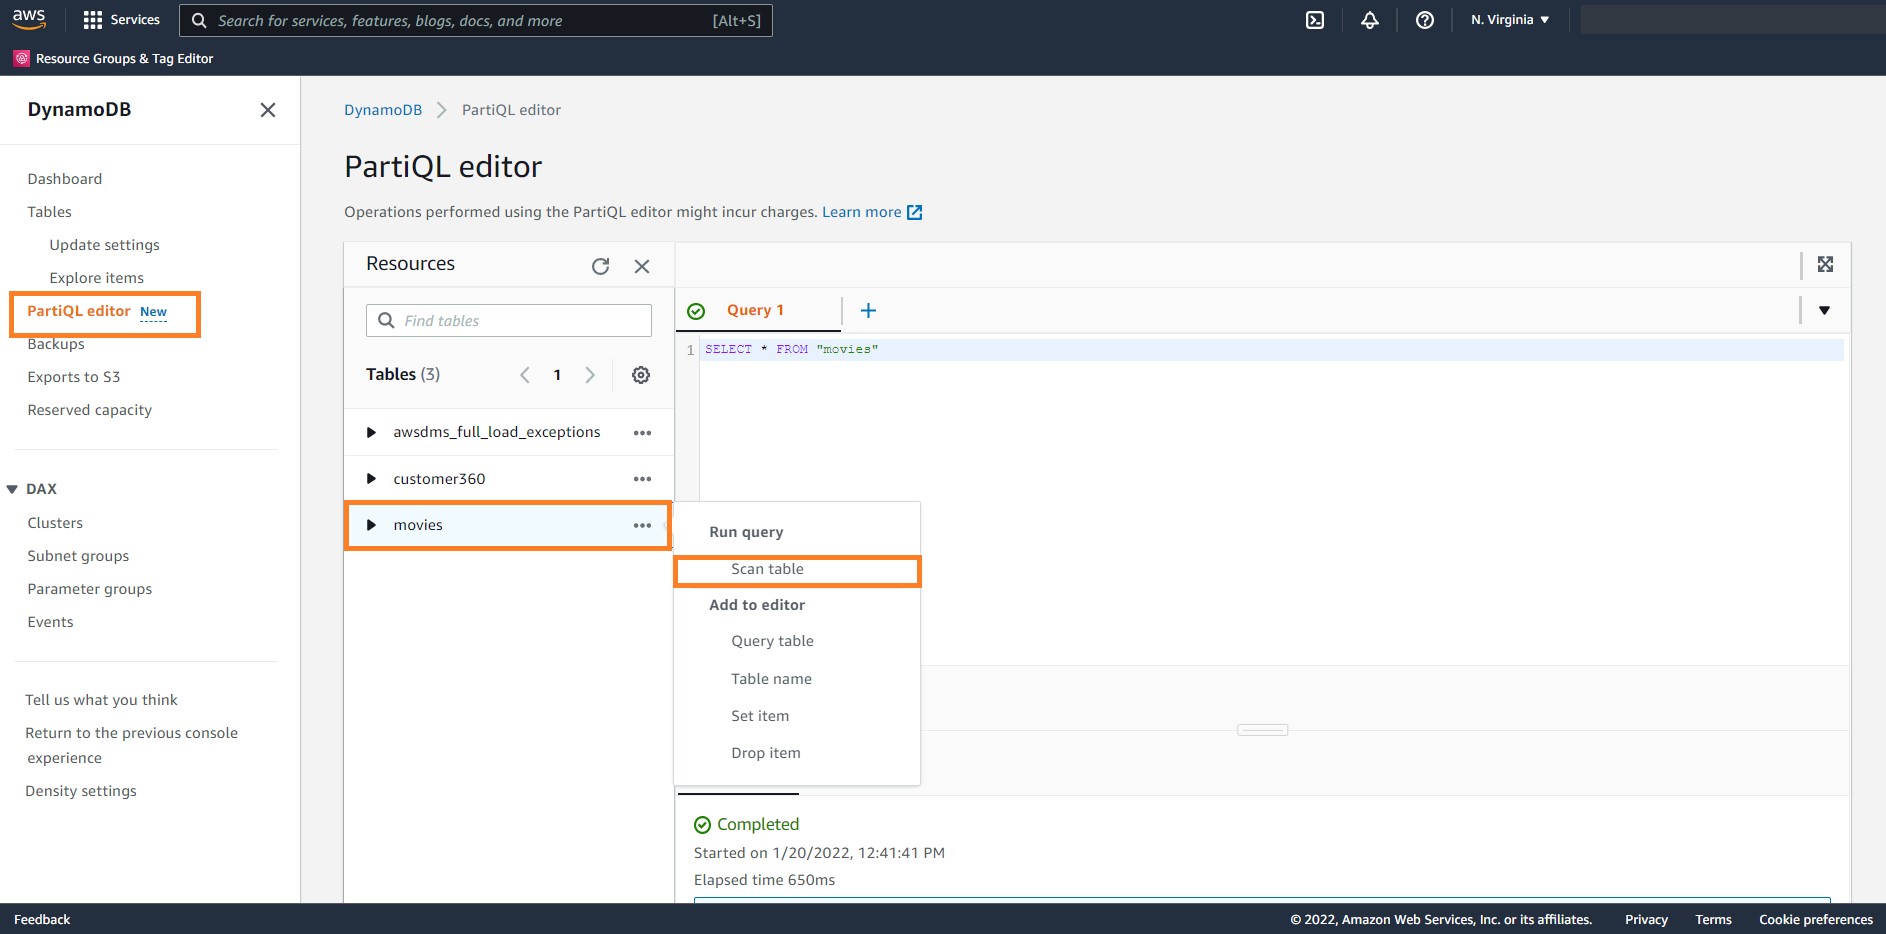
Task: Close the DynamoDB navigation sidebar
Action: (x=268, y=110)
